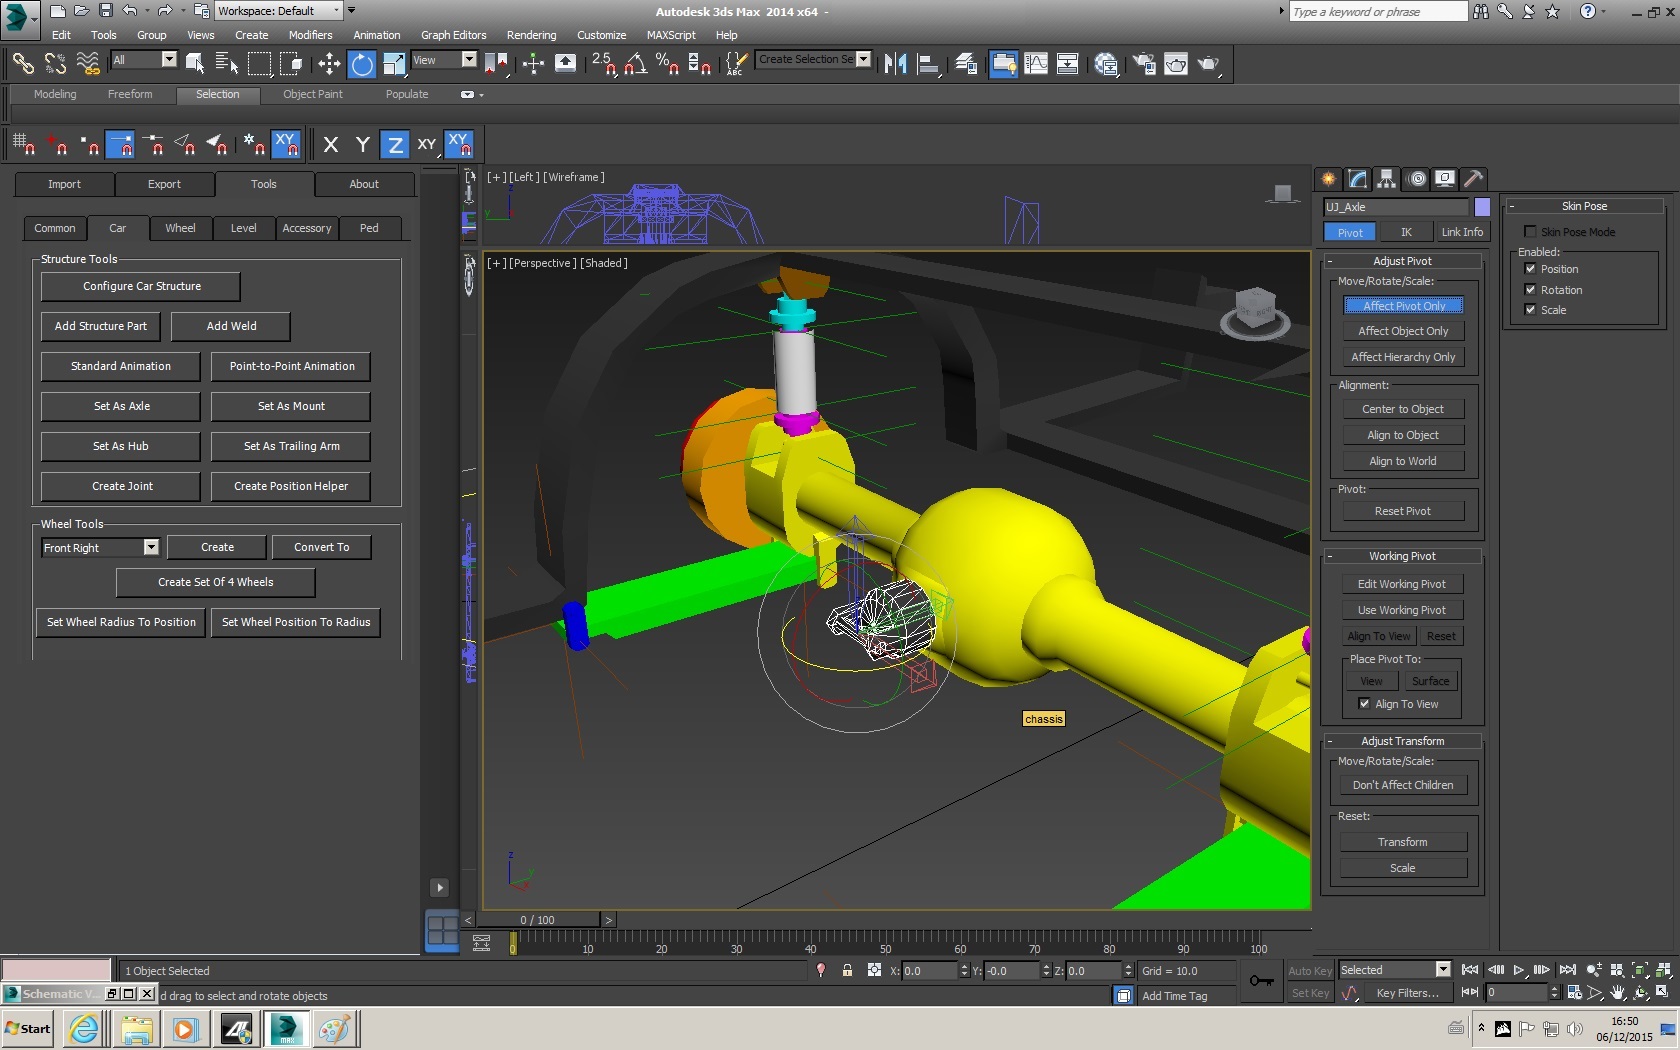Open the Rendering menu

[x=531, y=35]
